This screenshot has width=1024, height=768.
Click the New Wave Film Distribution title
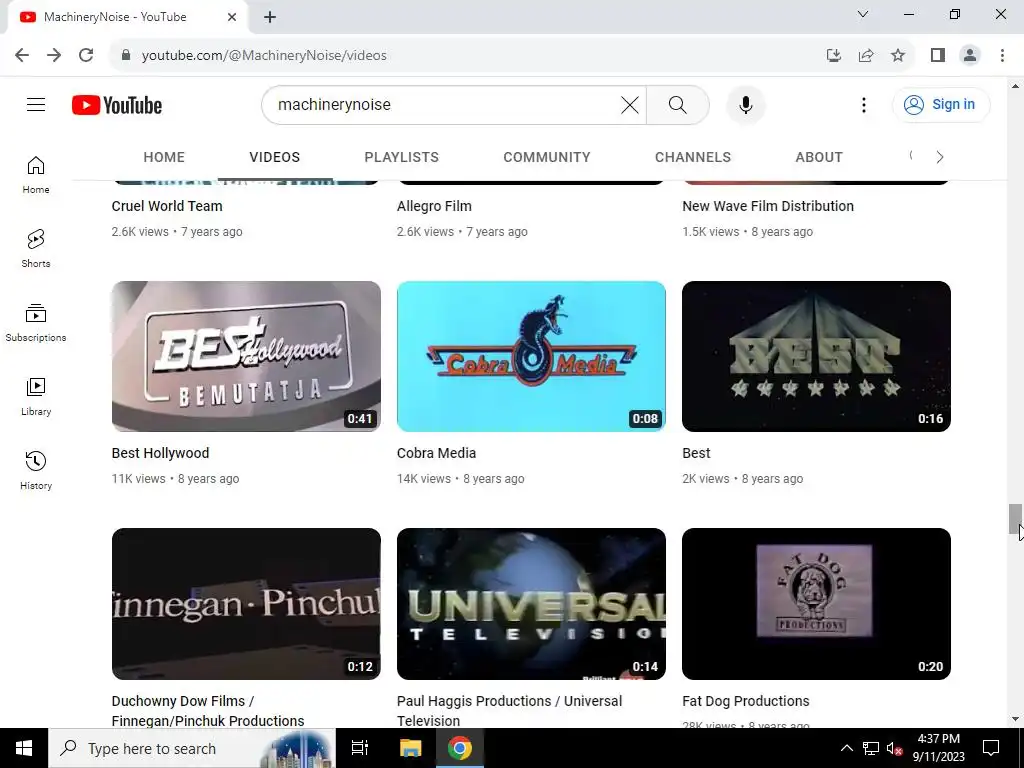[x=768, y=206]
